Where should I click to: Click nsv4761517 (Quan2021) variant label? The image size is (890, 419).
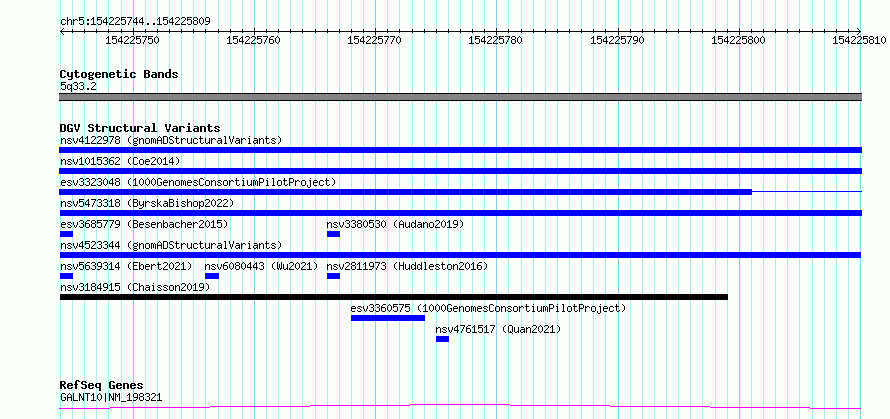point(498,329)
